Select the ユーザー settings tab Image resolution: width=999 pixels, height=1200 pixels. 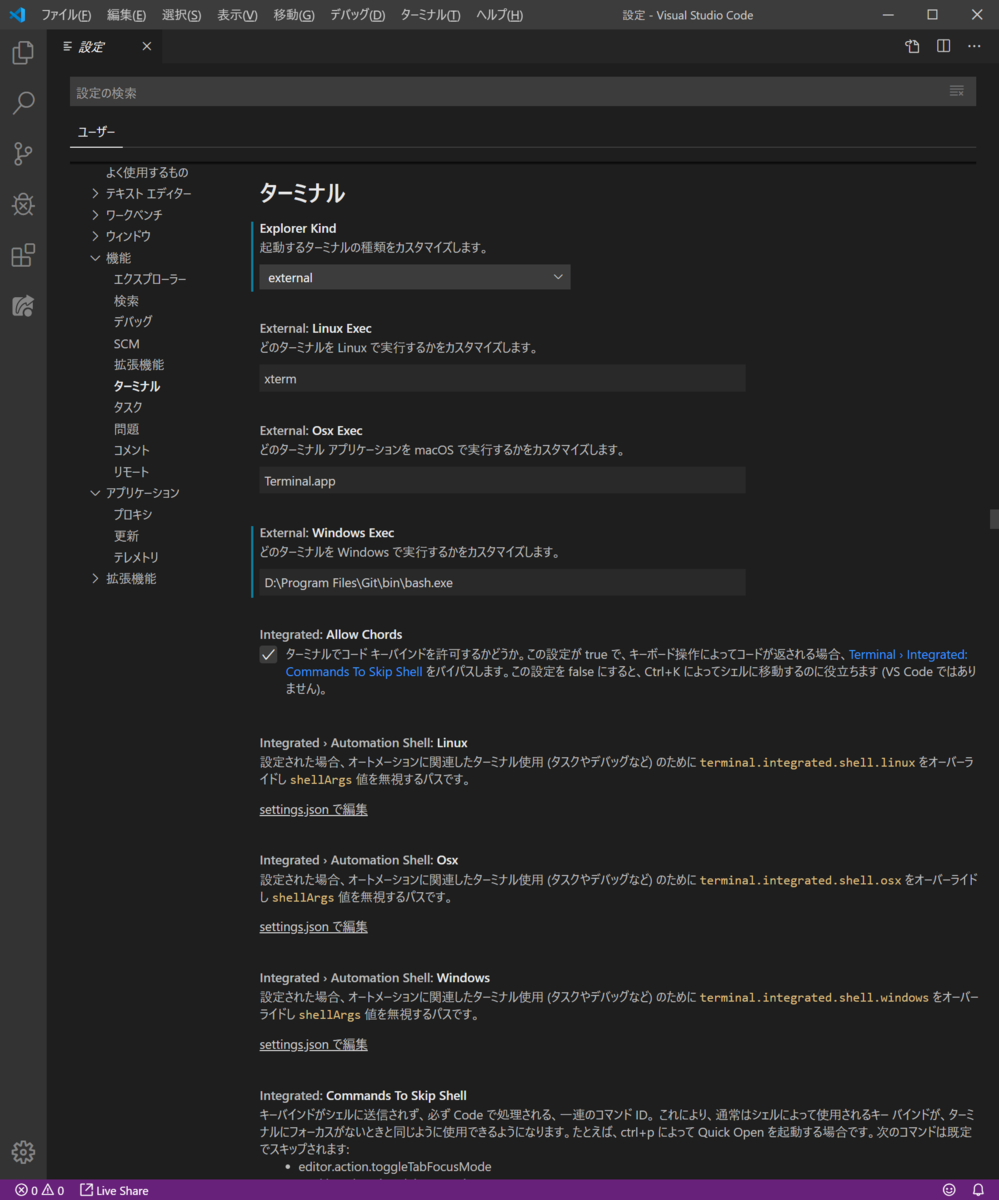point(97,132)
